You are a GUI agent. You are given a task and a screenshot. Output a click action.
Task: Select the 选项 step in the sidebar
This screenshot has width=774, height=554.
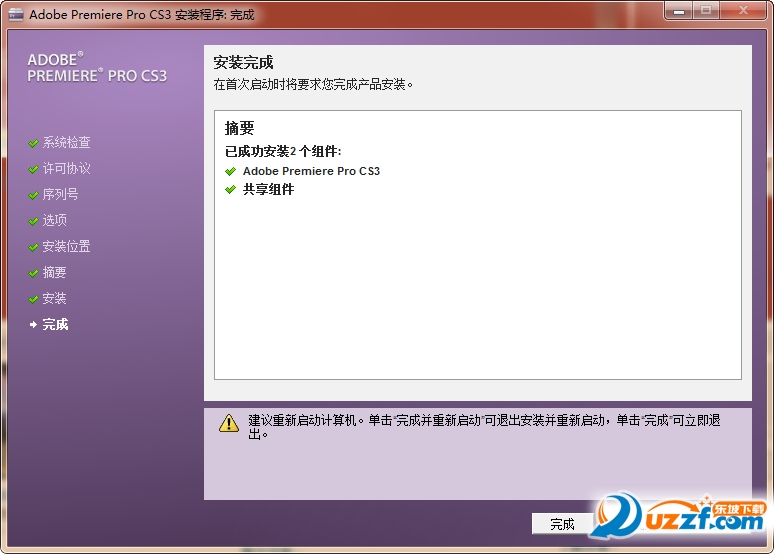pos(54,220)
